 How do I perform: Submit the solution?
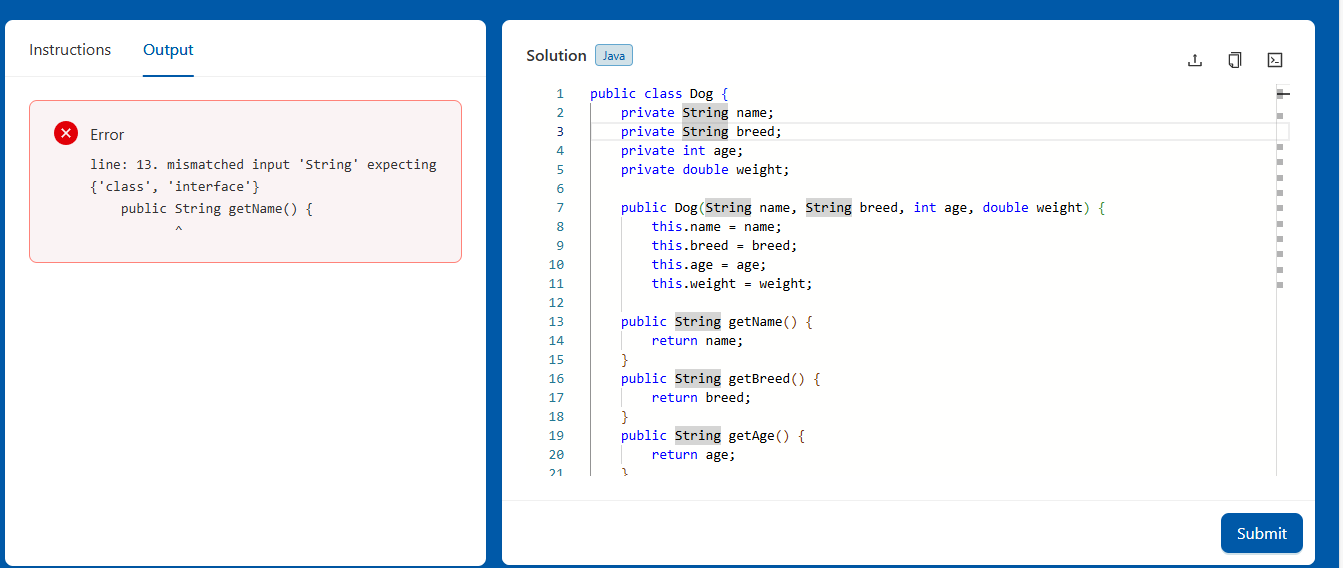[x=1261, y=533]
